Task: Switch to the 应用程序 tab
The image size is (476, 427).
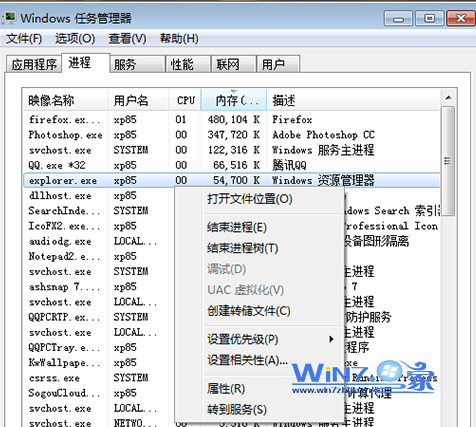Action: tap(34, 64)
